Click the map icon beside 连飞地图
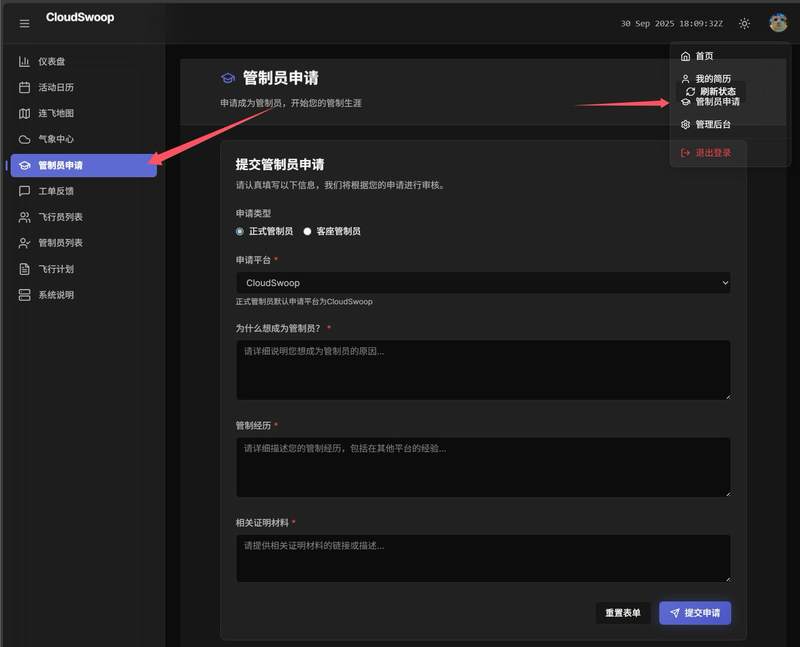Image resolution: width=800 pixels, height=647 pixels. [x=24, y=113]
